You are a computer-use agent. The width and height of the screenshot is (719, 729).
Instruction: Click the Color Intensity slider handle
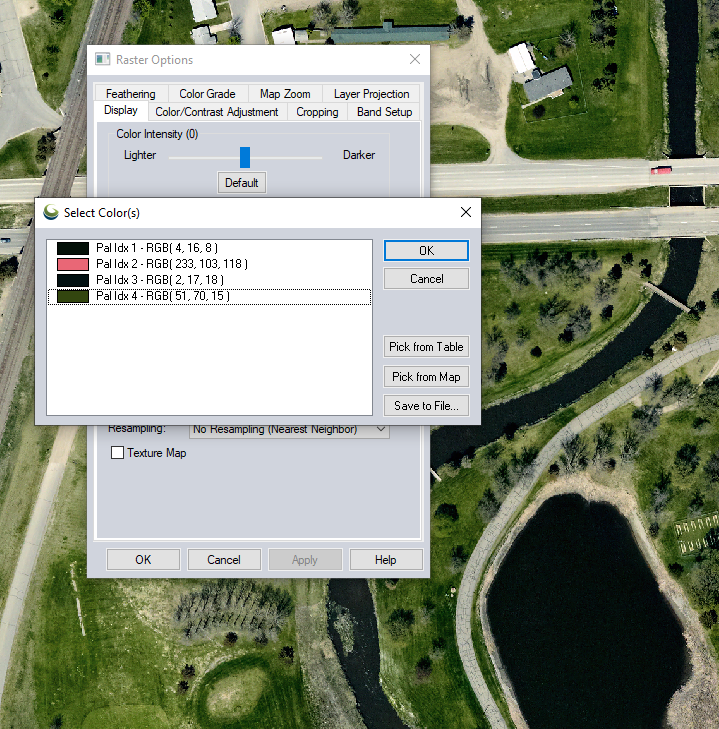tap(245, 158)
